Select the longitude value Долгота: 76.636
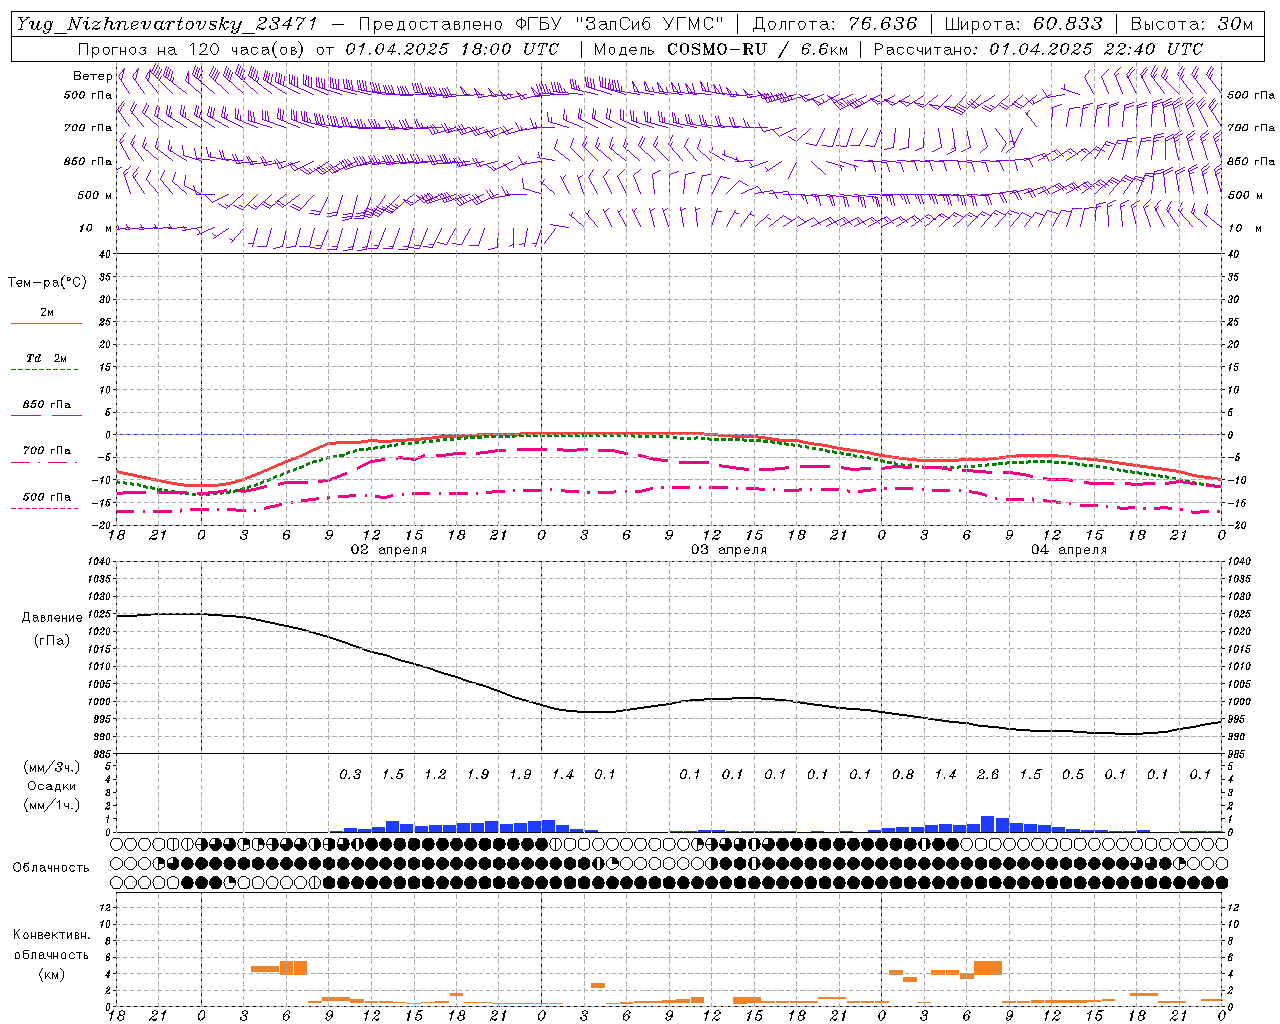Image resolution: width=1280 pixels, height=1024 pixels. (x=834, y=24)
